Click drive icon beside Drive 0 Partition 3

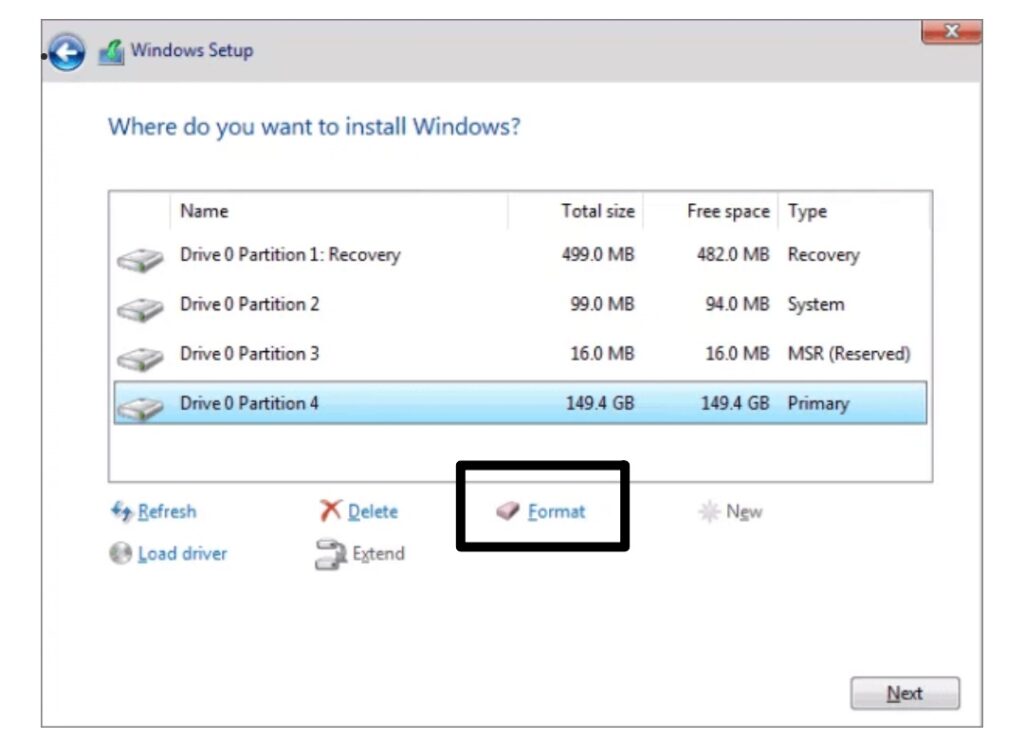click(140, 359)
